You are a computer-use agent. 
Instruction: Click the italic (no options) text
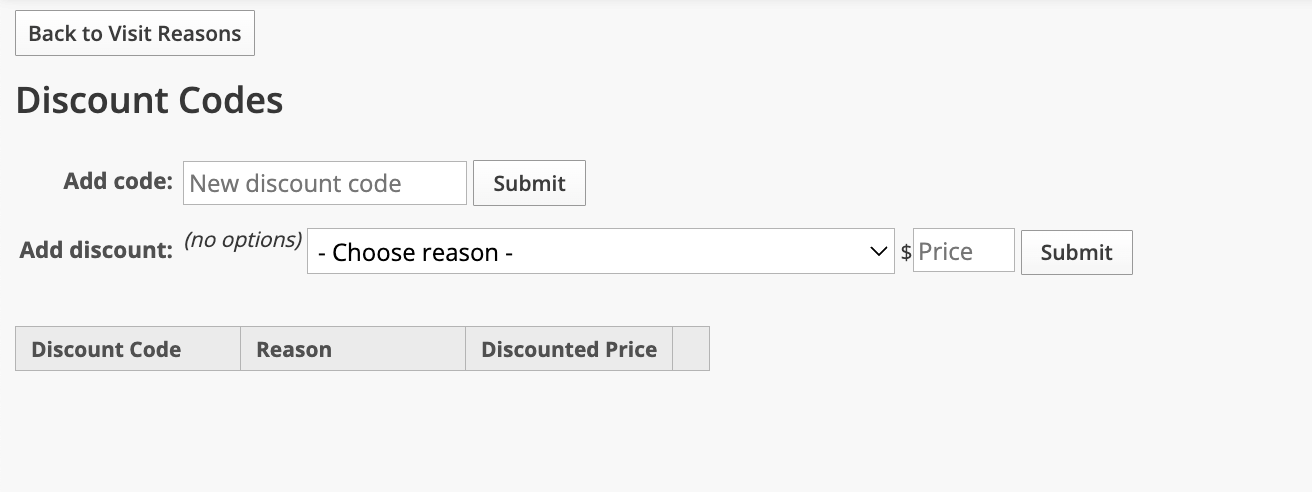tap(243, 240)
